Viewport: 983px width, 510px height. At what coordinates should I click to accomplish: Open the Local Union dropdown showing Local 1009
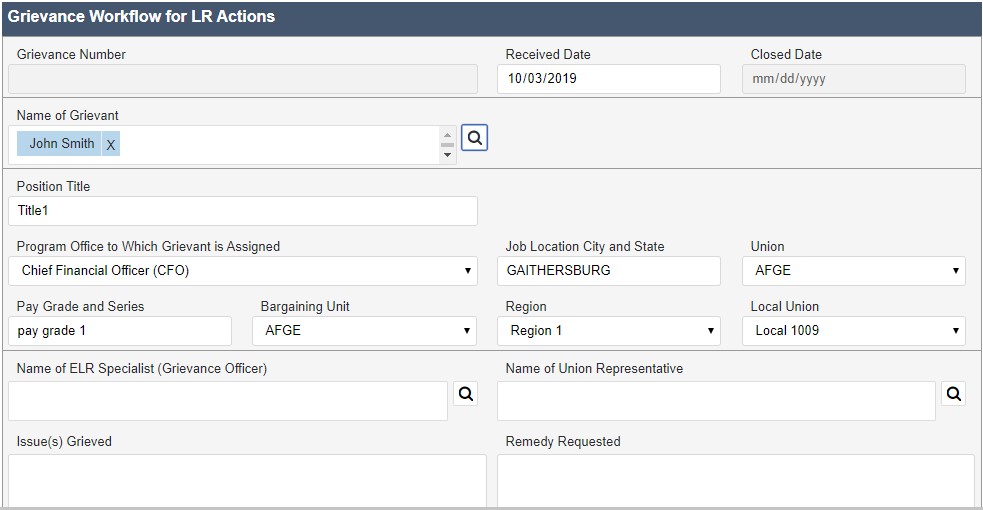click(x=854, y=331)
